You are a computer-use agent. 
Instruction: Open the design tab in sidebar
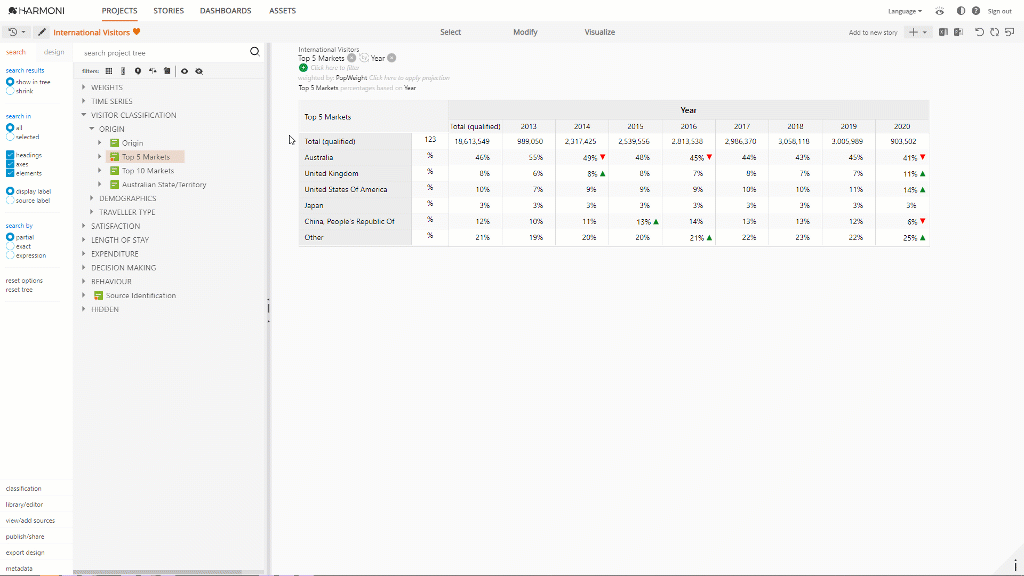[54, 52]
